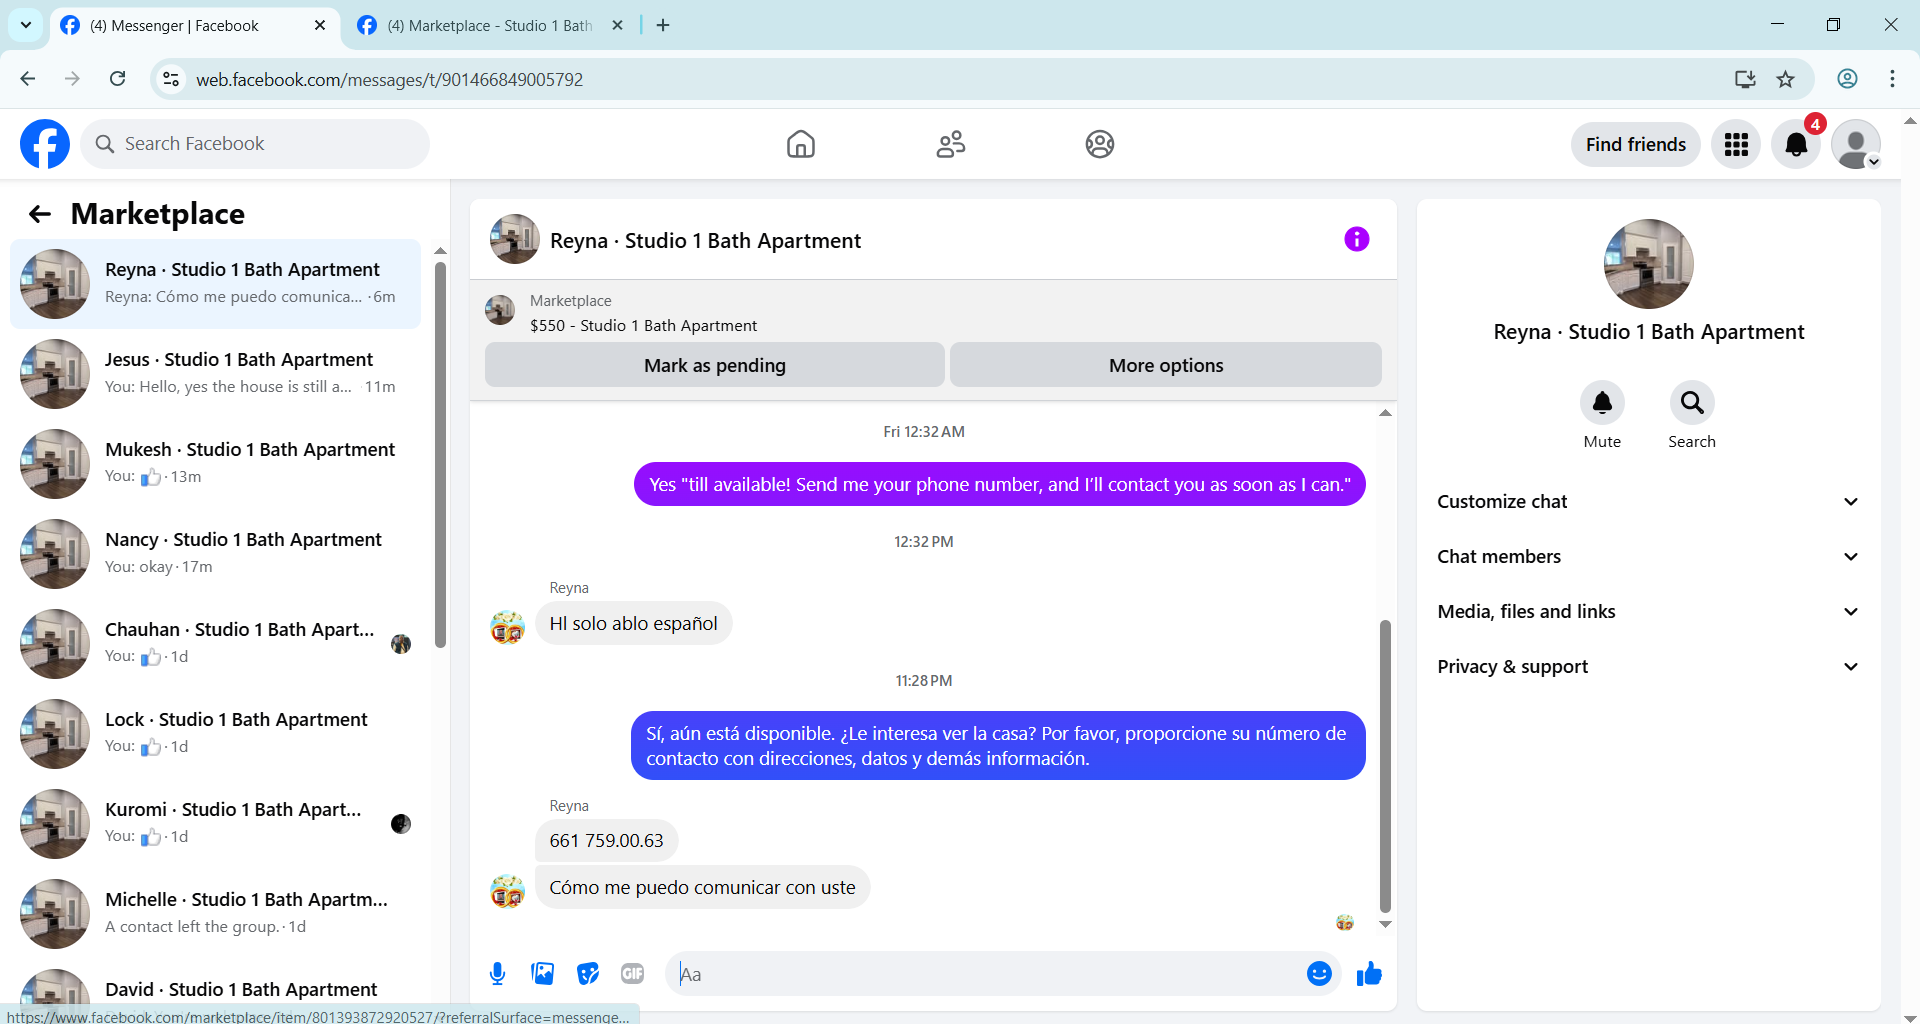Bookmark this tab with star icon
The image size is (1920, 1024).
tap(1785, 79)
